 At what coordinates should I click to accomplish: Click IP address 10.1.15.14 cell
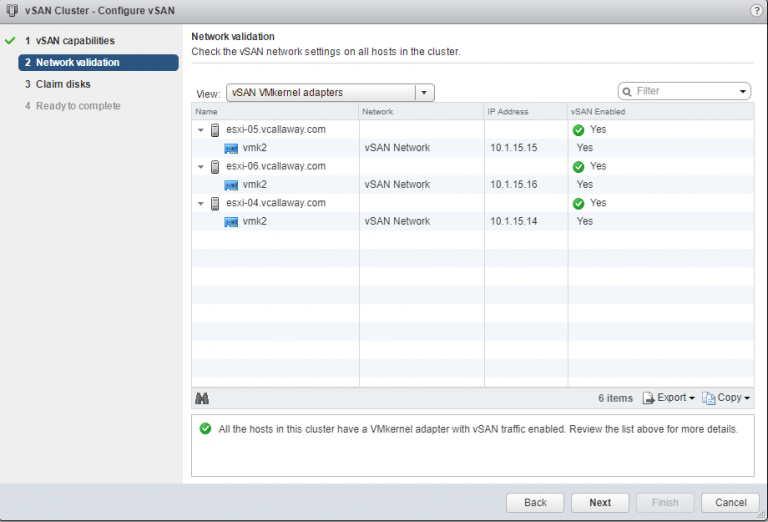(x=514, y=221)
